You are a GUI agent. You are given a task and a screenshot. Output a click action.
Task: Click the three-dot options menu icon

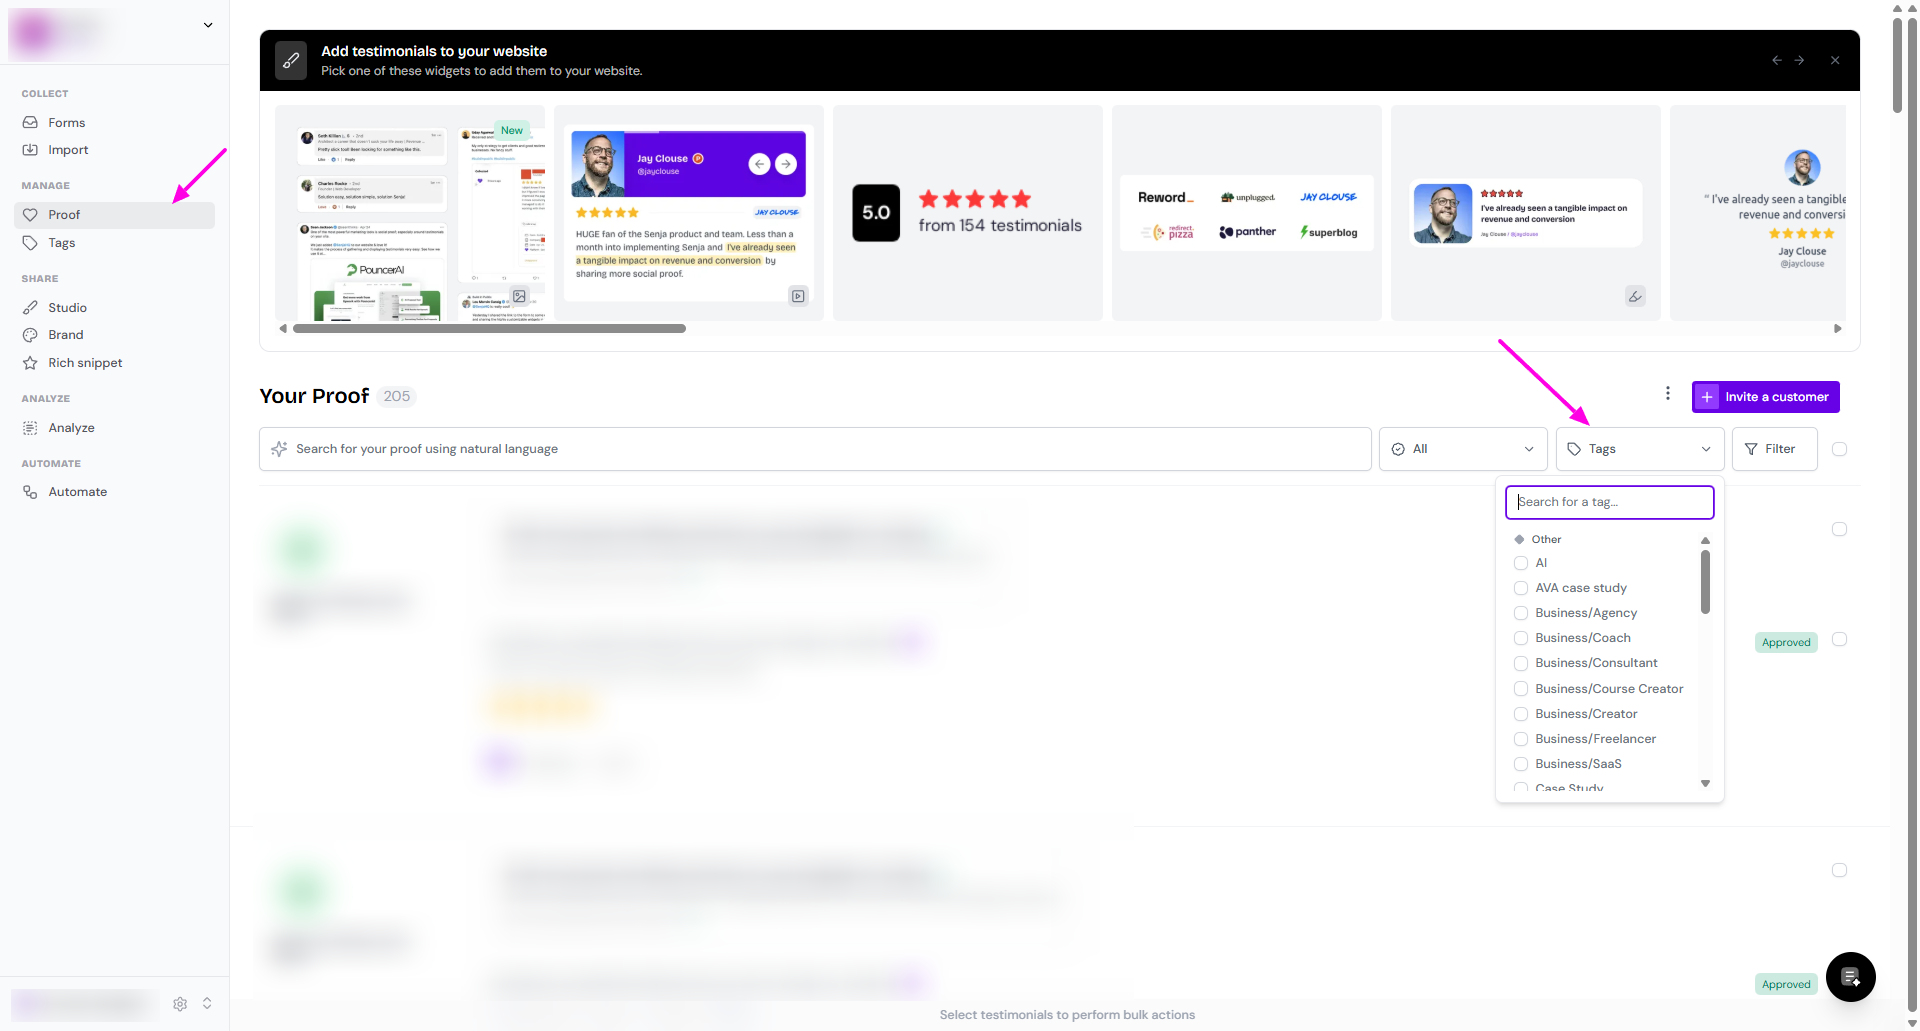(1667, 394)
